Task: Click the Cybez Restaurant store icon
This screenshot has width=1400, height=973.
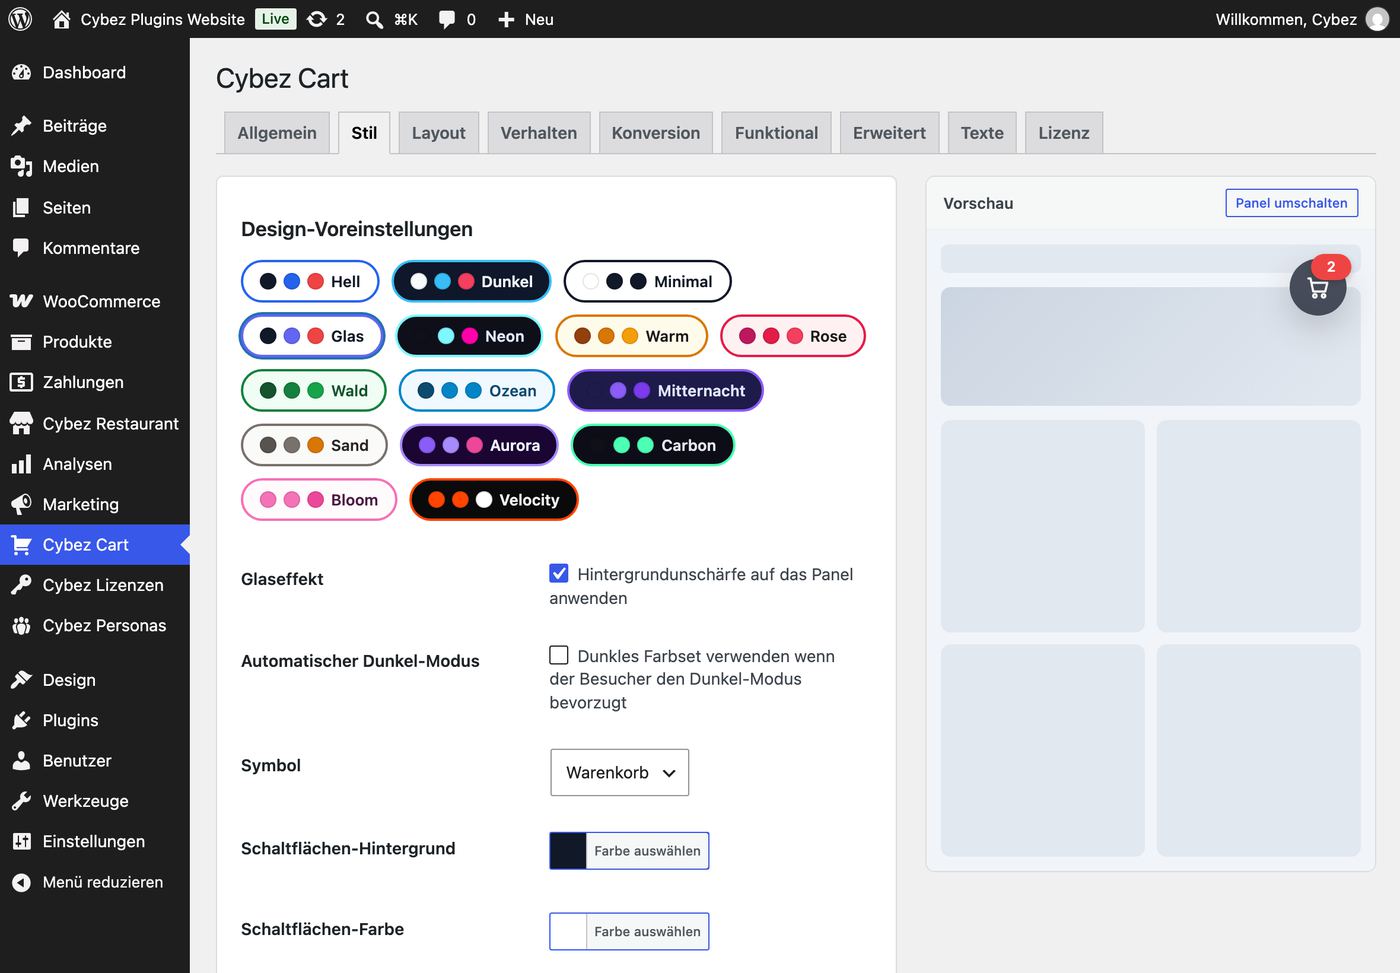Action: [x=21, y=423]
